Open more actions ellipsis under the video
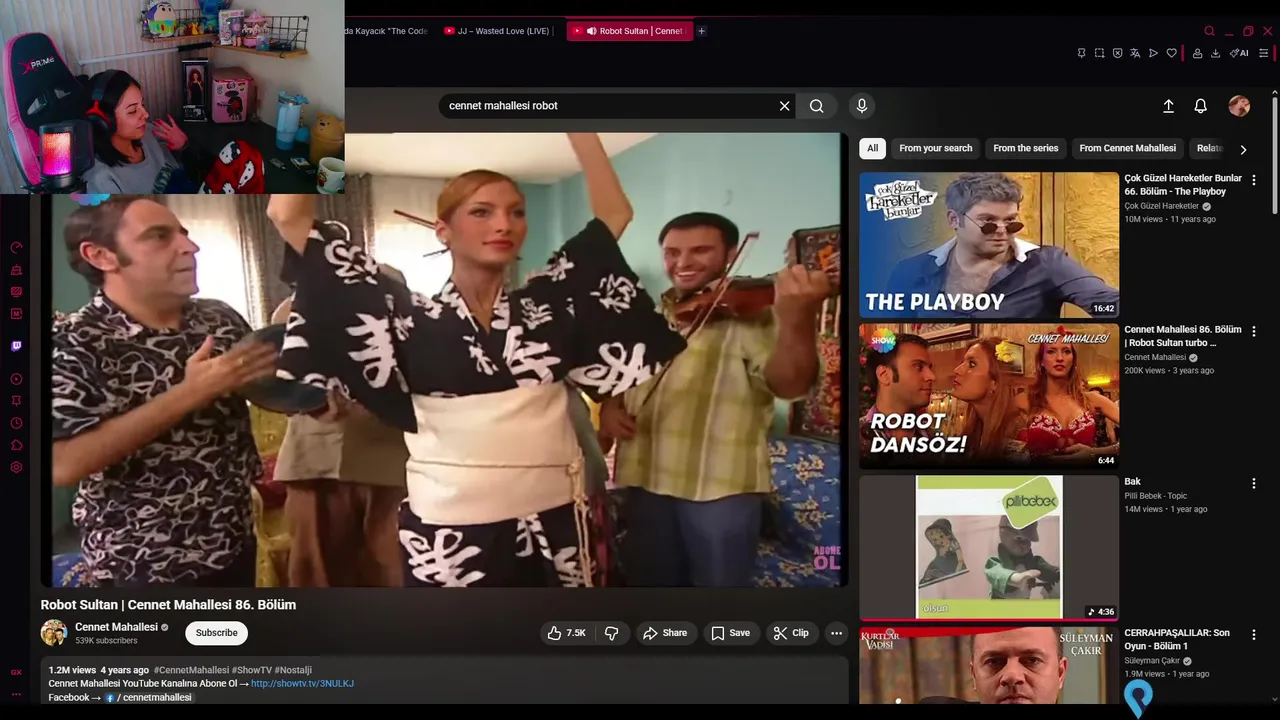The width and height of the screenshot is (1280, 720). coord(836,633)
